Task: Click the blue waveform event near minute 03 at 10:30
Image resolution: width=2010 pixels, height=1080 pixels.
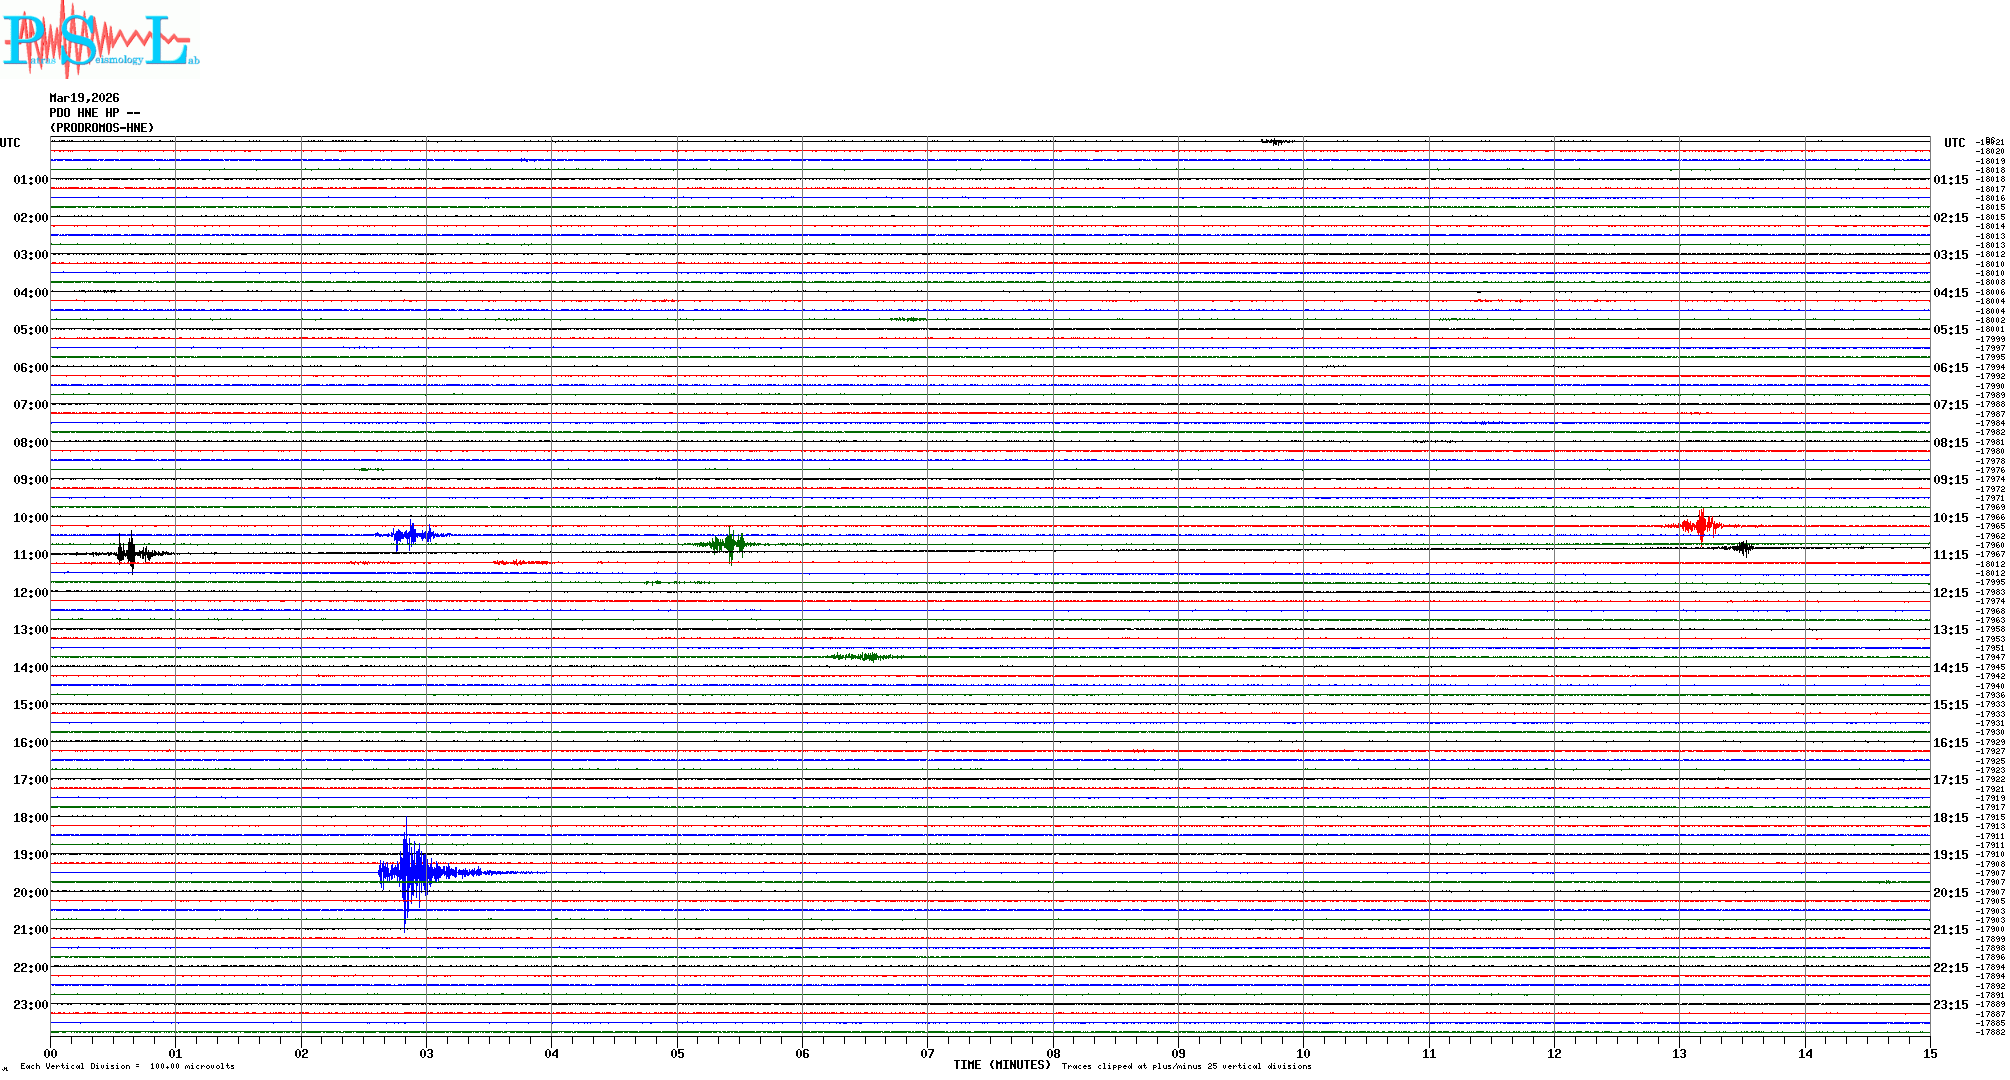Action: click(412, 535)
